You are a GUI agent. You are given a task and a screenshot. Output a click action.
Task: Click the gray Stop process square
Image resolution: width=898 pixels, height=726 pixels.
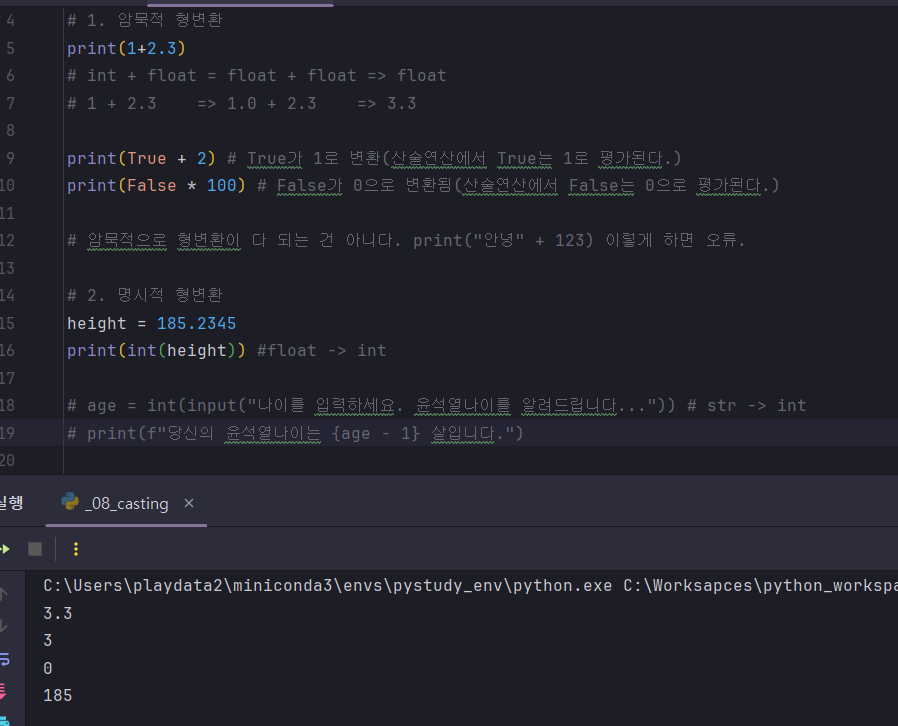35,549
